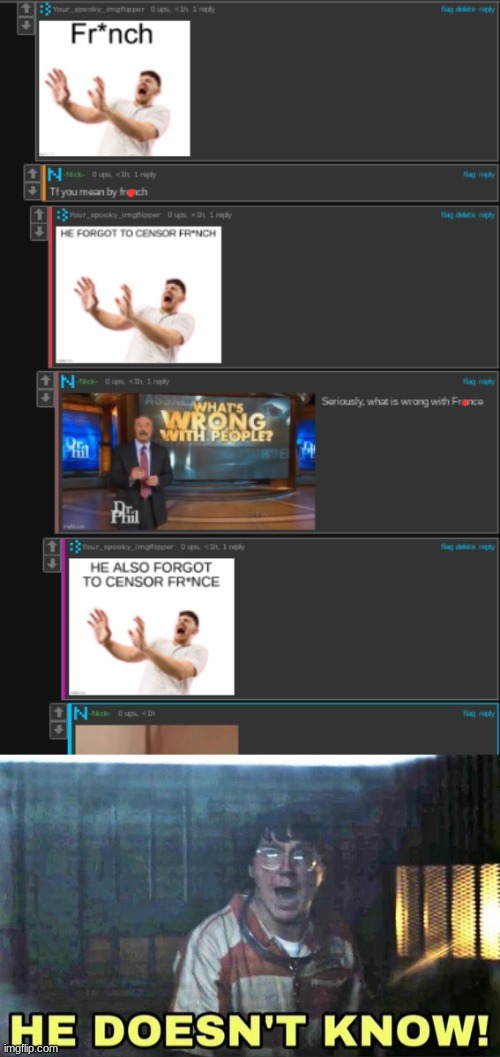This screenshot has width=500, height=1057.
Task: Upvote the 'Fr*nch' image comment
Action: [x=25, y=9]
